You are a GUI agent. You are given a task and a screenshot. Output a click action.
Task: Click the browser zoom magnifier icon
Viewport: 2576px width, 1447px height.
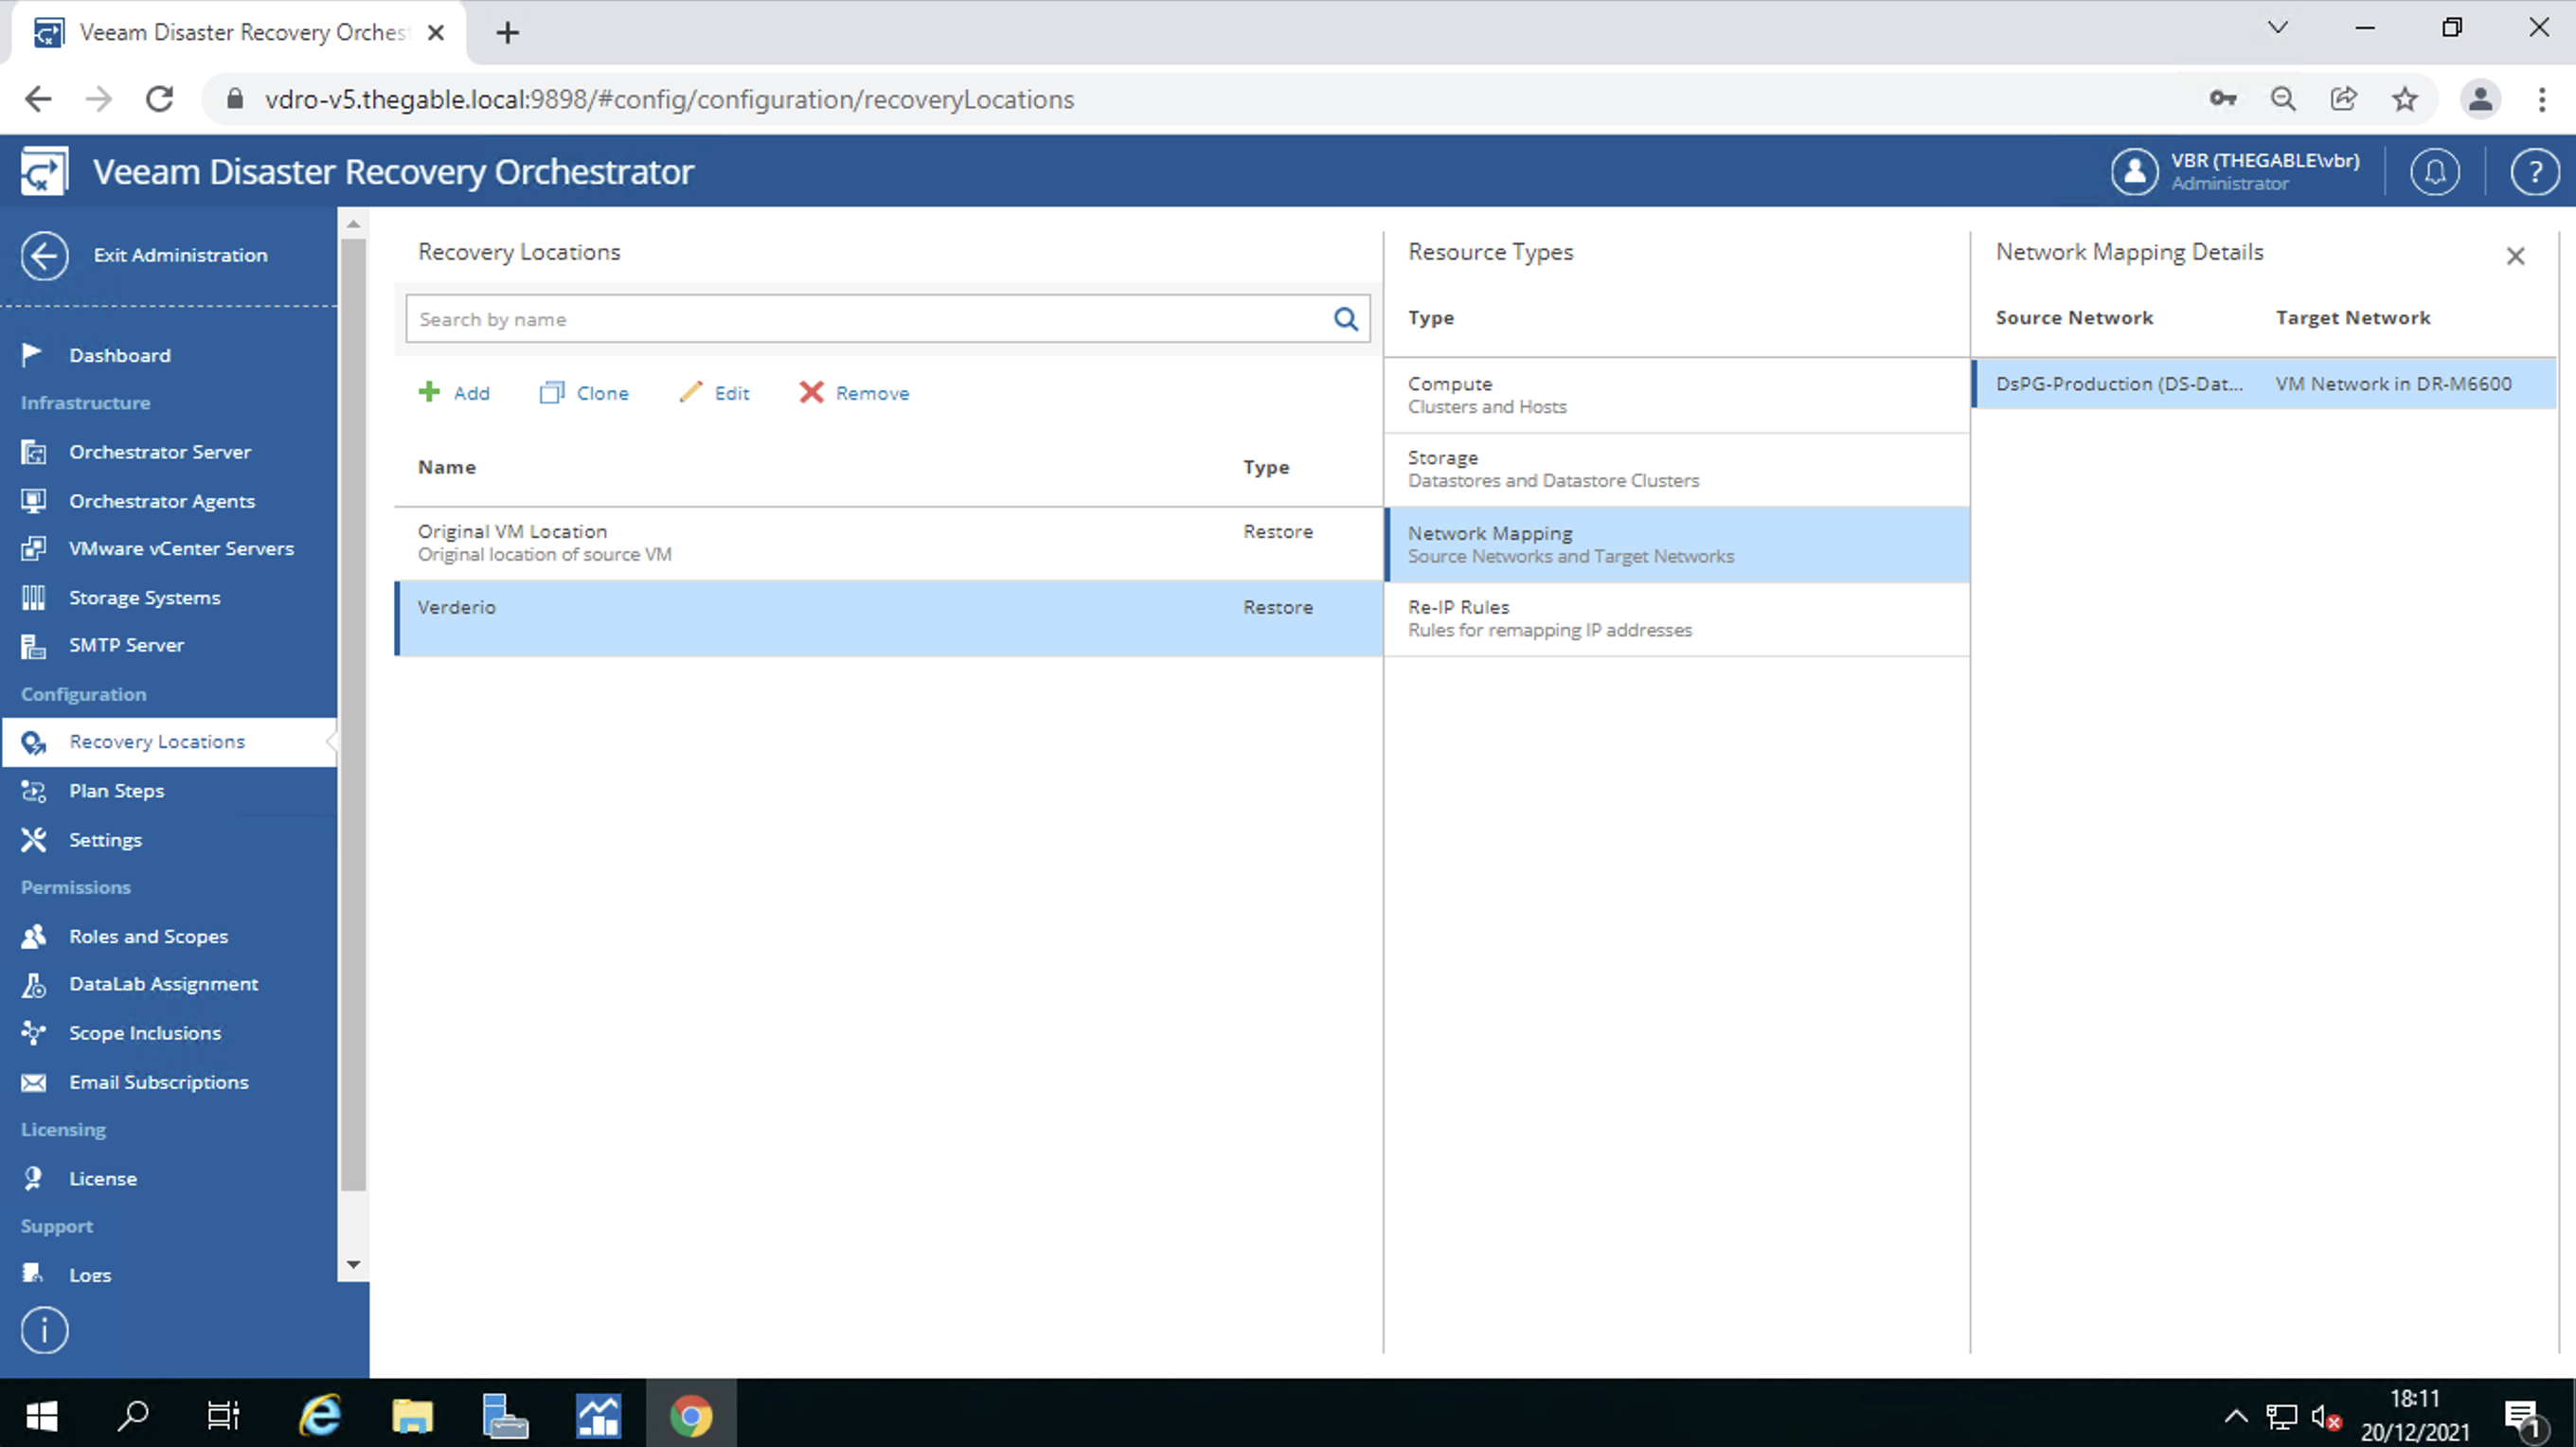pyautogui.click(x=2283, y=99)
